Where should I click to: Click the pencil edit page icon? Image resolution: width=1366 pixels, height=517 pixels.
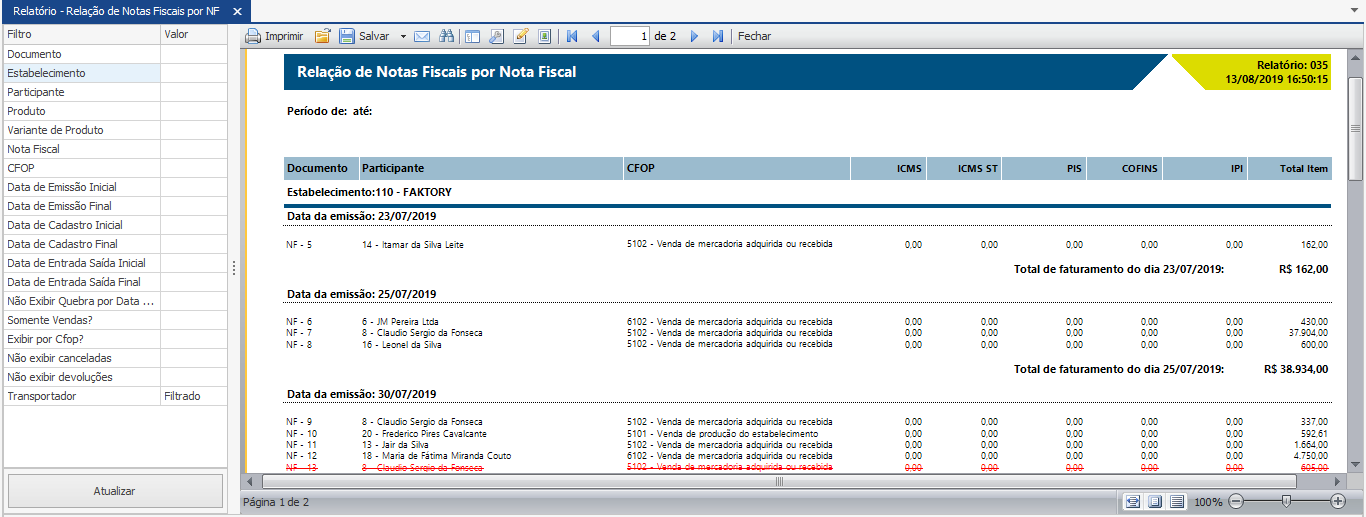point(520,36)
